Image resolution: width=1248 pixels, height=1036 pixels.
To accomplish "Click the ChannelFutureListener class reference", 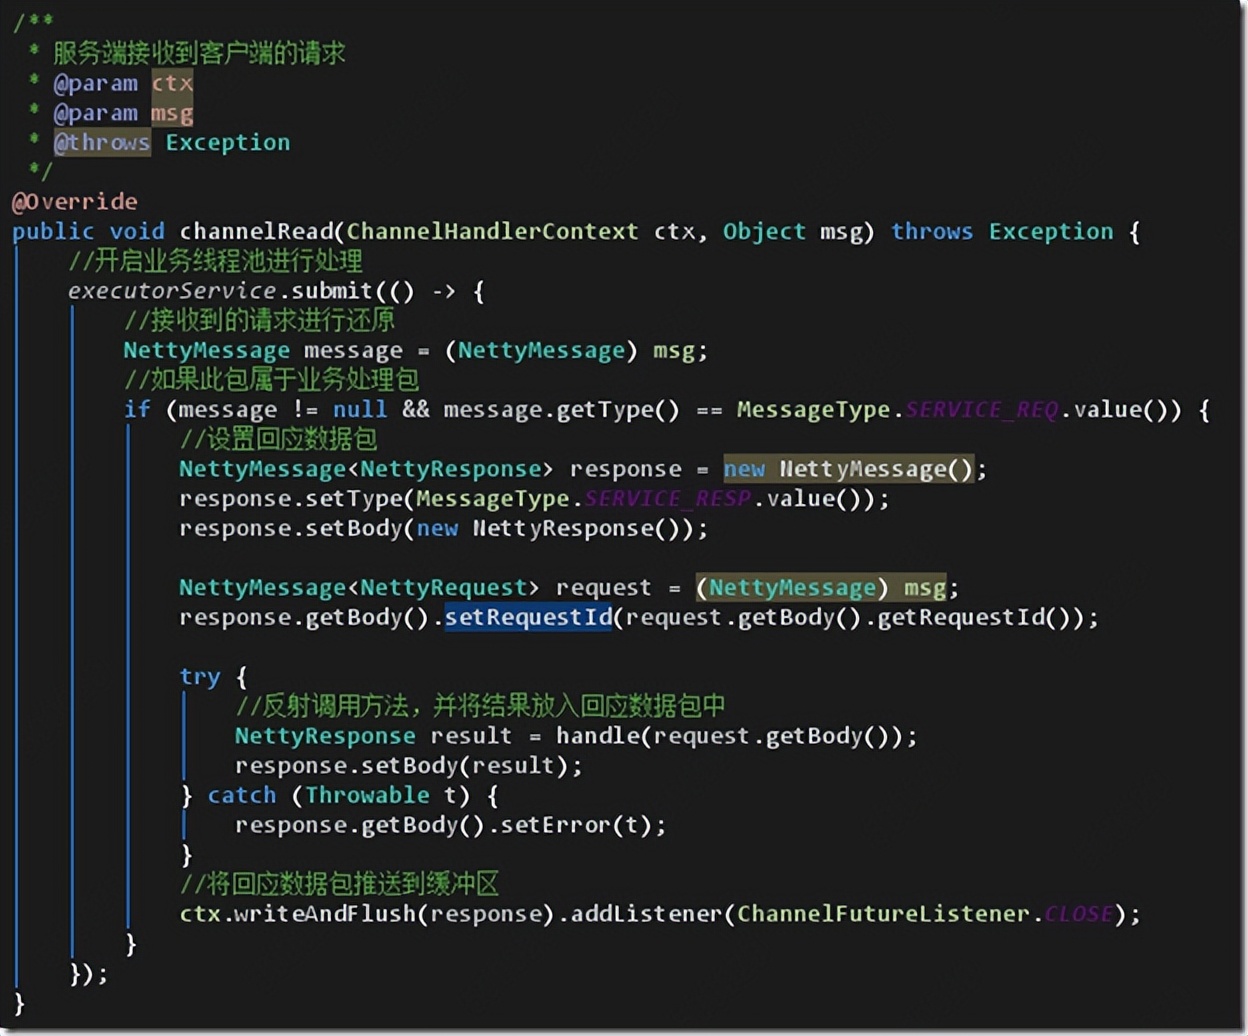I will (x=884, y=914).
